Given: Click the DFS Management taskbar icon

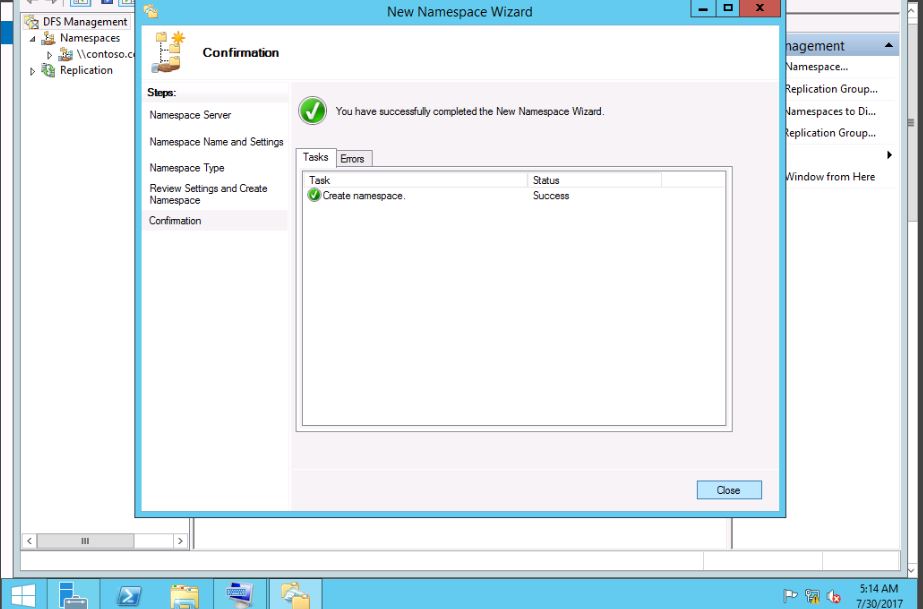Looking at the screenshot, I should [296, 595].
